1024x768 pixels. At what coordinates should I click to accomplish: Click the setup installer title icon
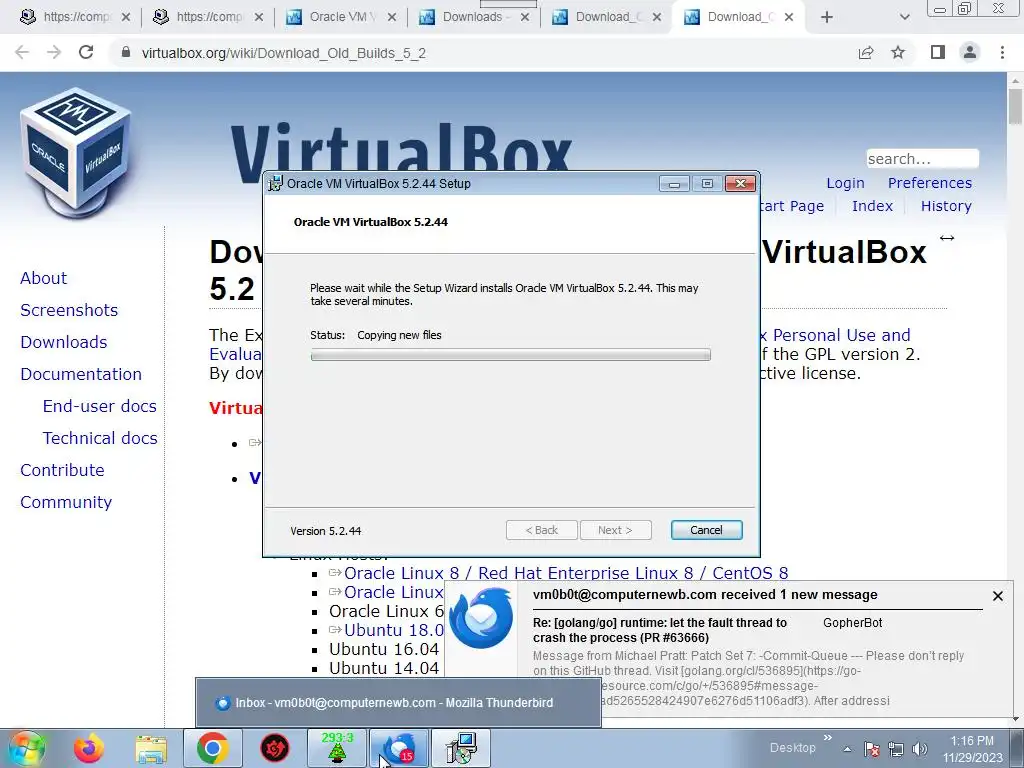276,184
